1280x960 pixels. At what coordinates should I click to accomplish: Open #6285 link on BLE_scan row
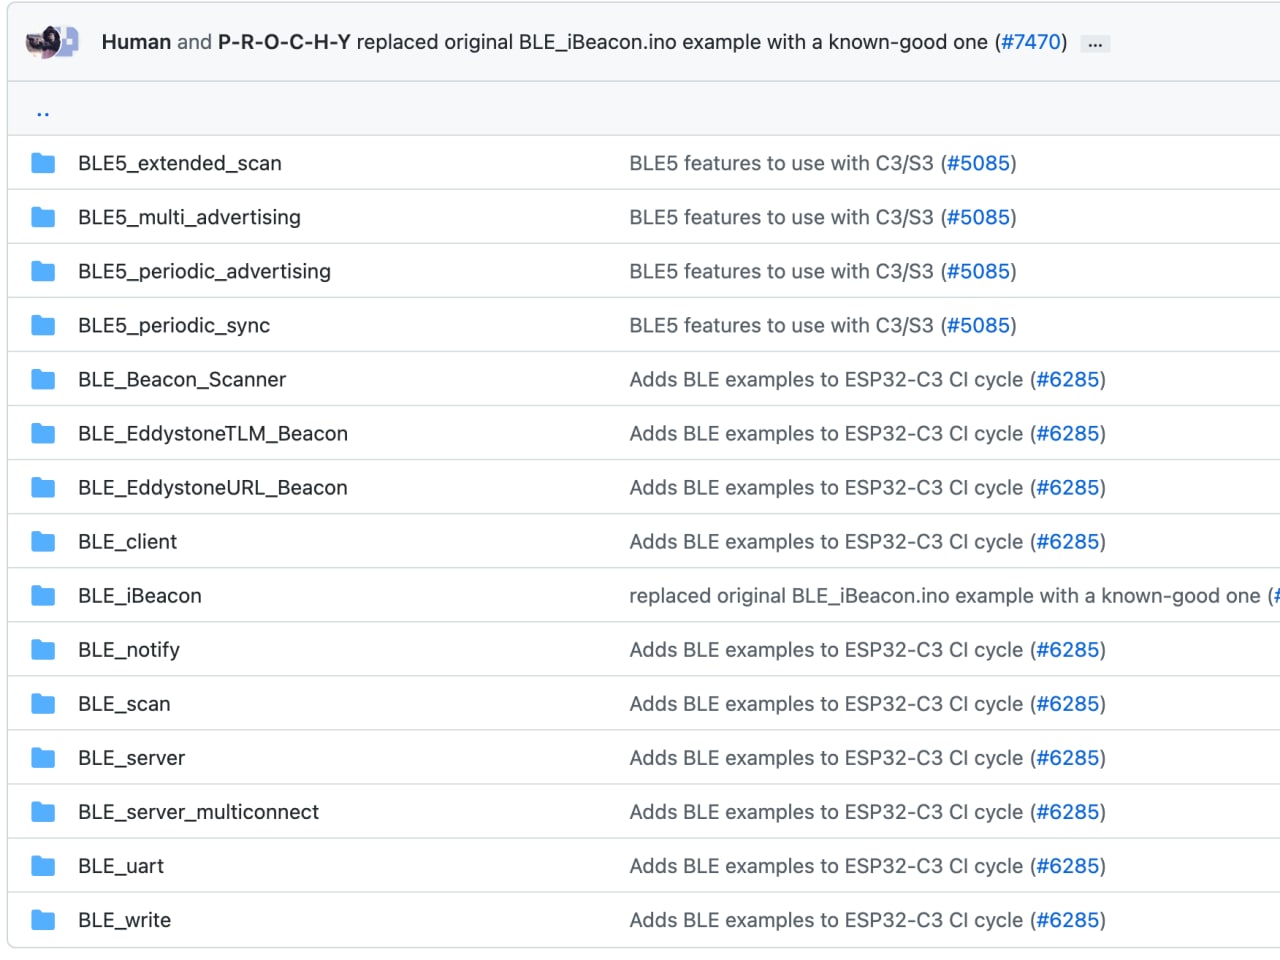click(1068, 704)
